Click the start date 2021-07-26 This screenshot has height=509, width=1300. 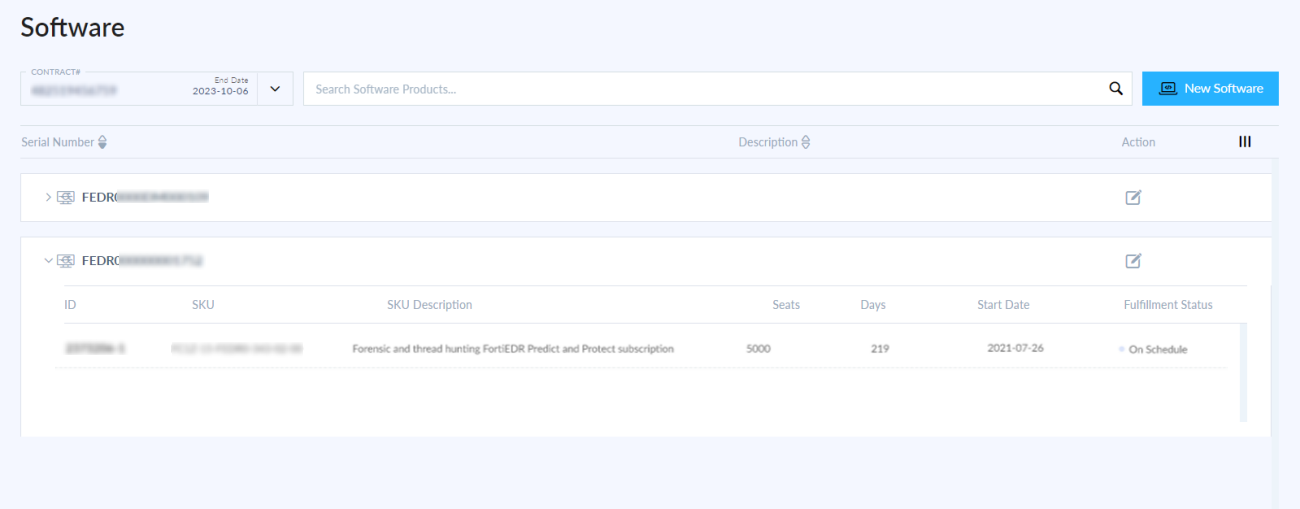click(1015, 348)
